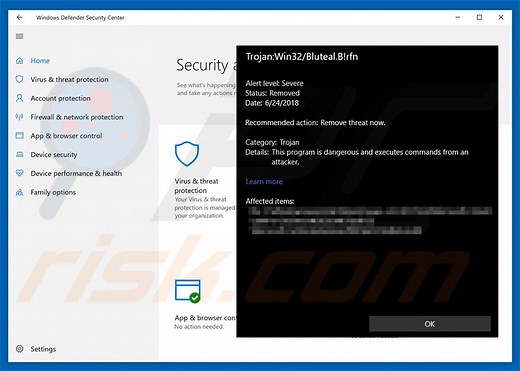Open Account protection sidebar item
Screen dimensions: 520x371
60,98
